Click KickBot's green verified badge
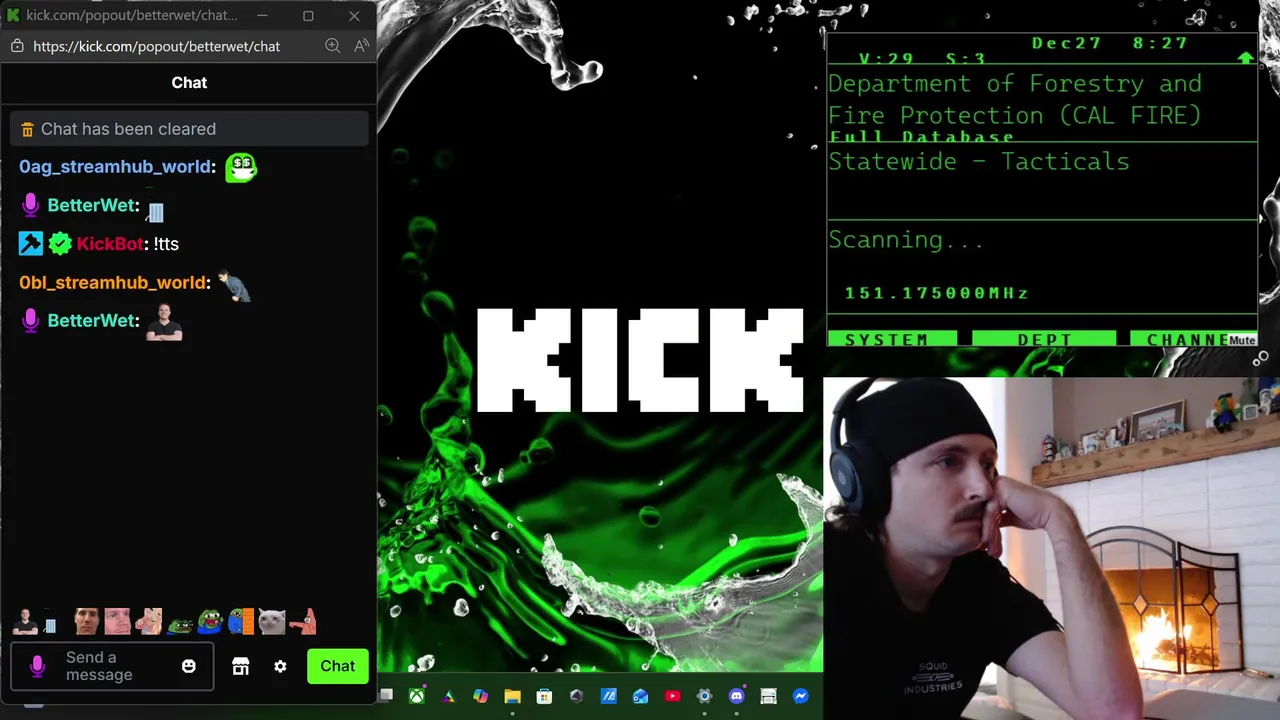This screenshot has height=720, width=1280. click(x=60, y=243)
